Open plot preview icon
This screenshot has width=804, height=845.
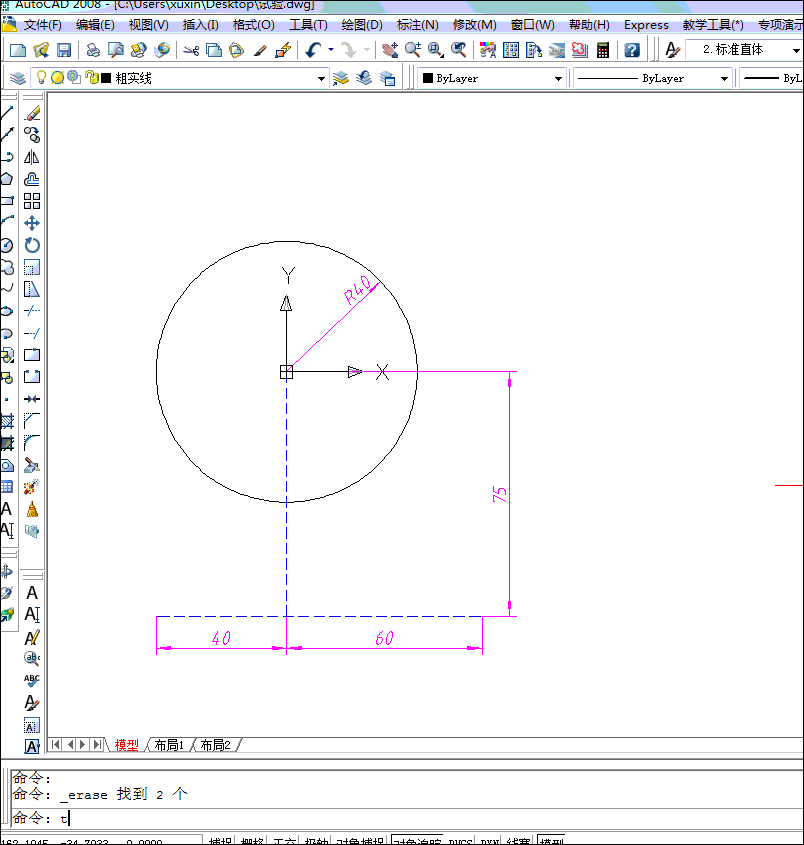[115, 50]
